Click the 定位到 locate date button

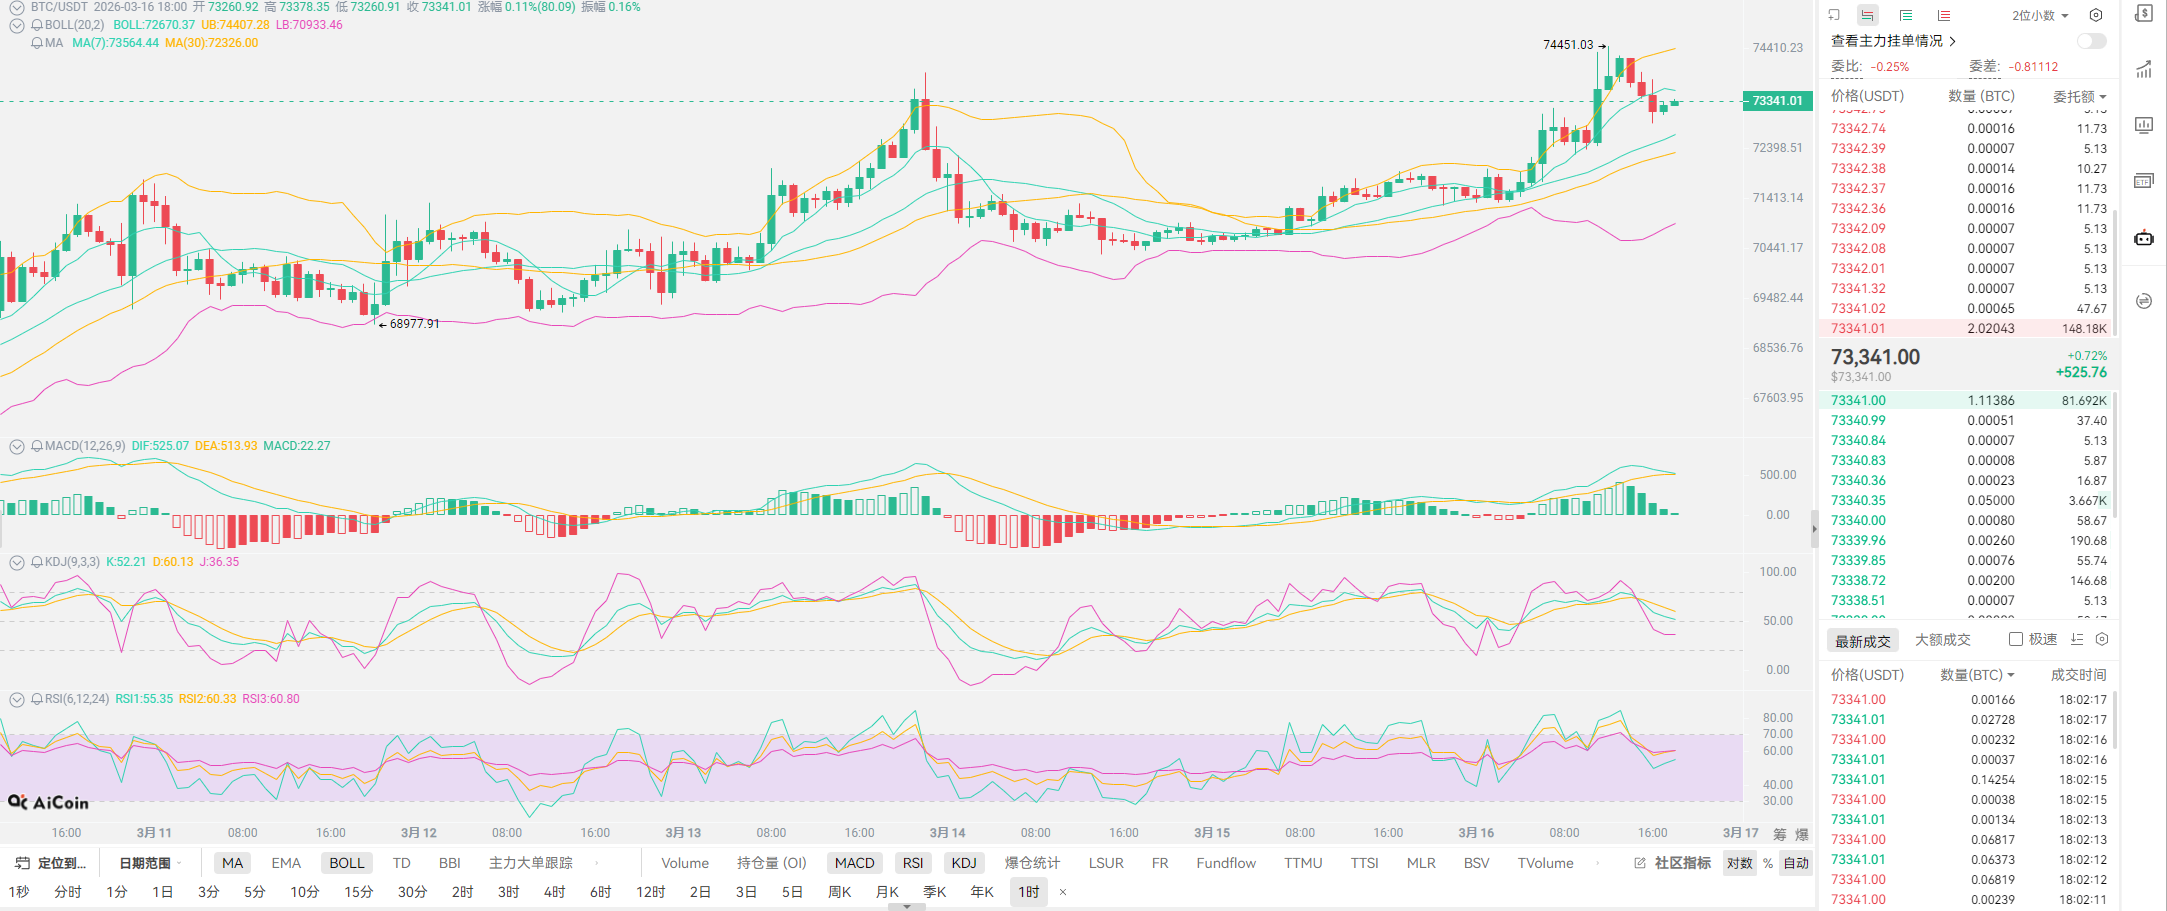51,863
